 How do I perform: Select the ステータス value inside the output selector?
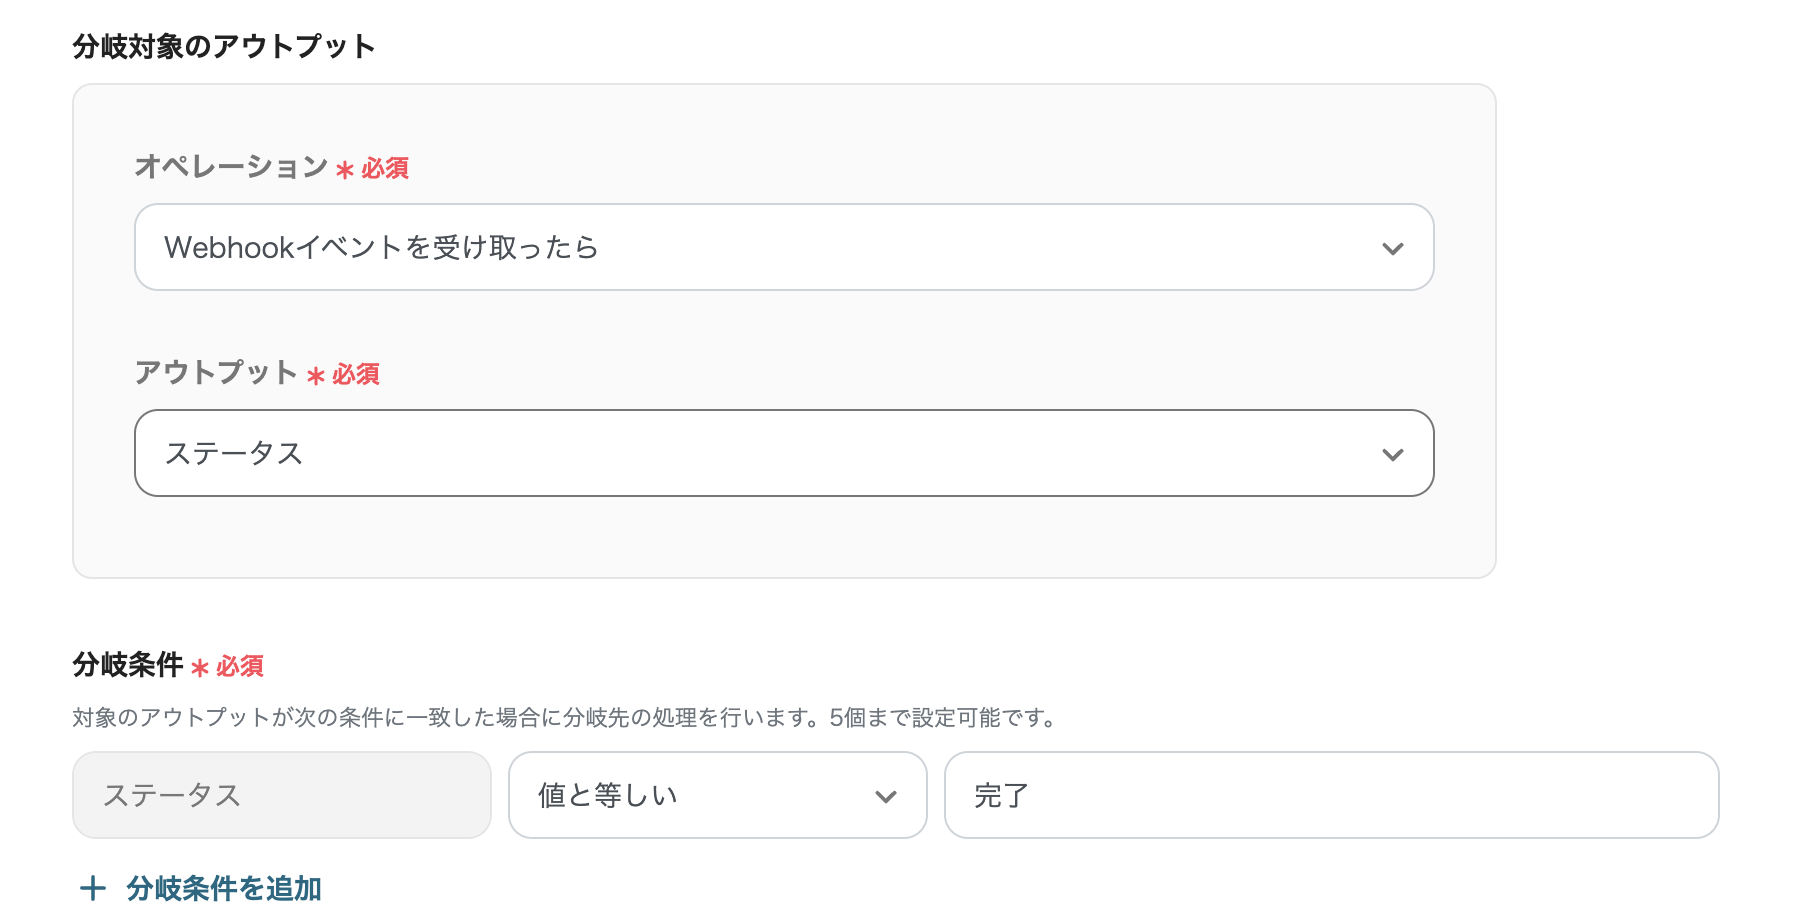coord(234,453)
